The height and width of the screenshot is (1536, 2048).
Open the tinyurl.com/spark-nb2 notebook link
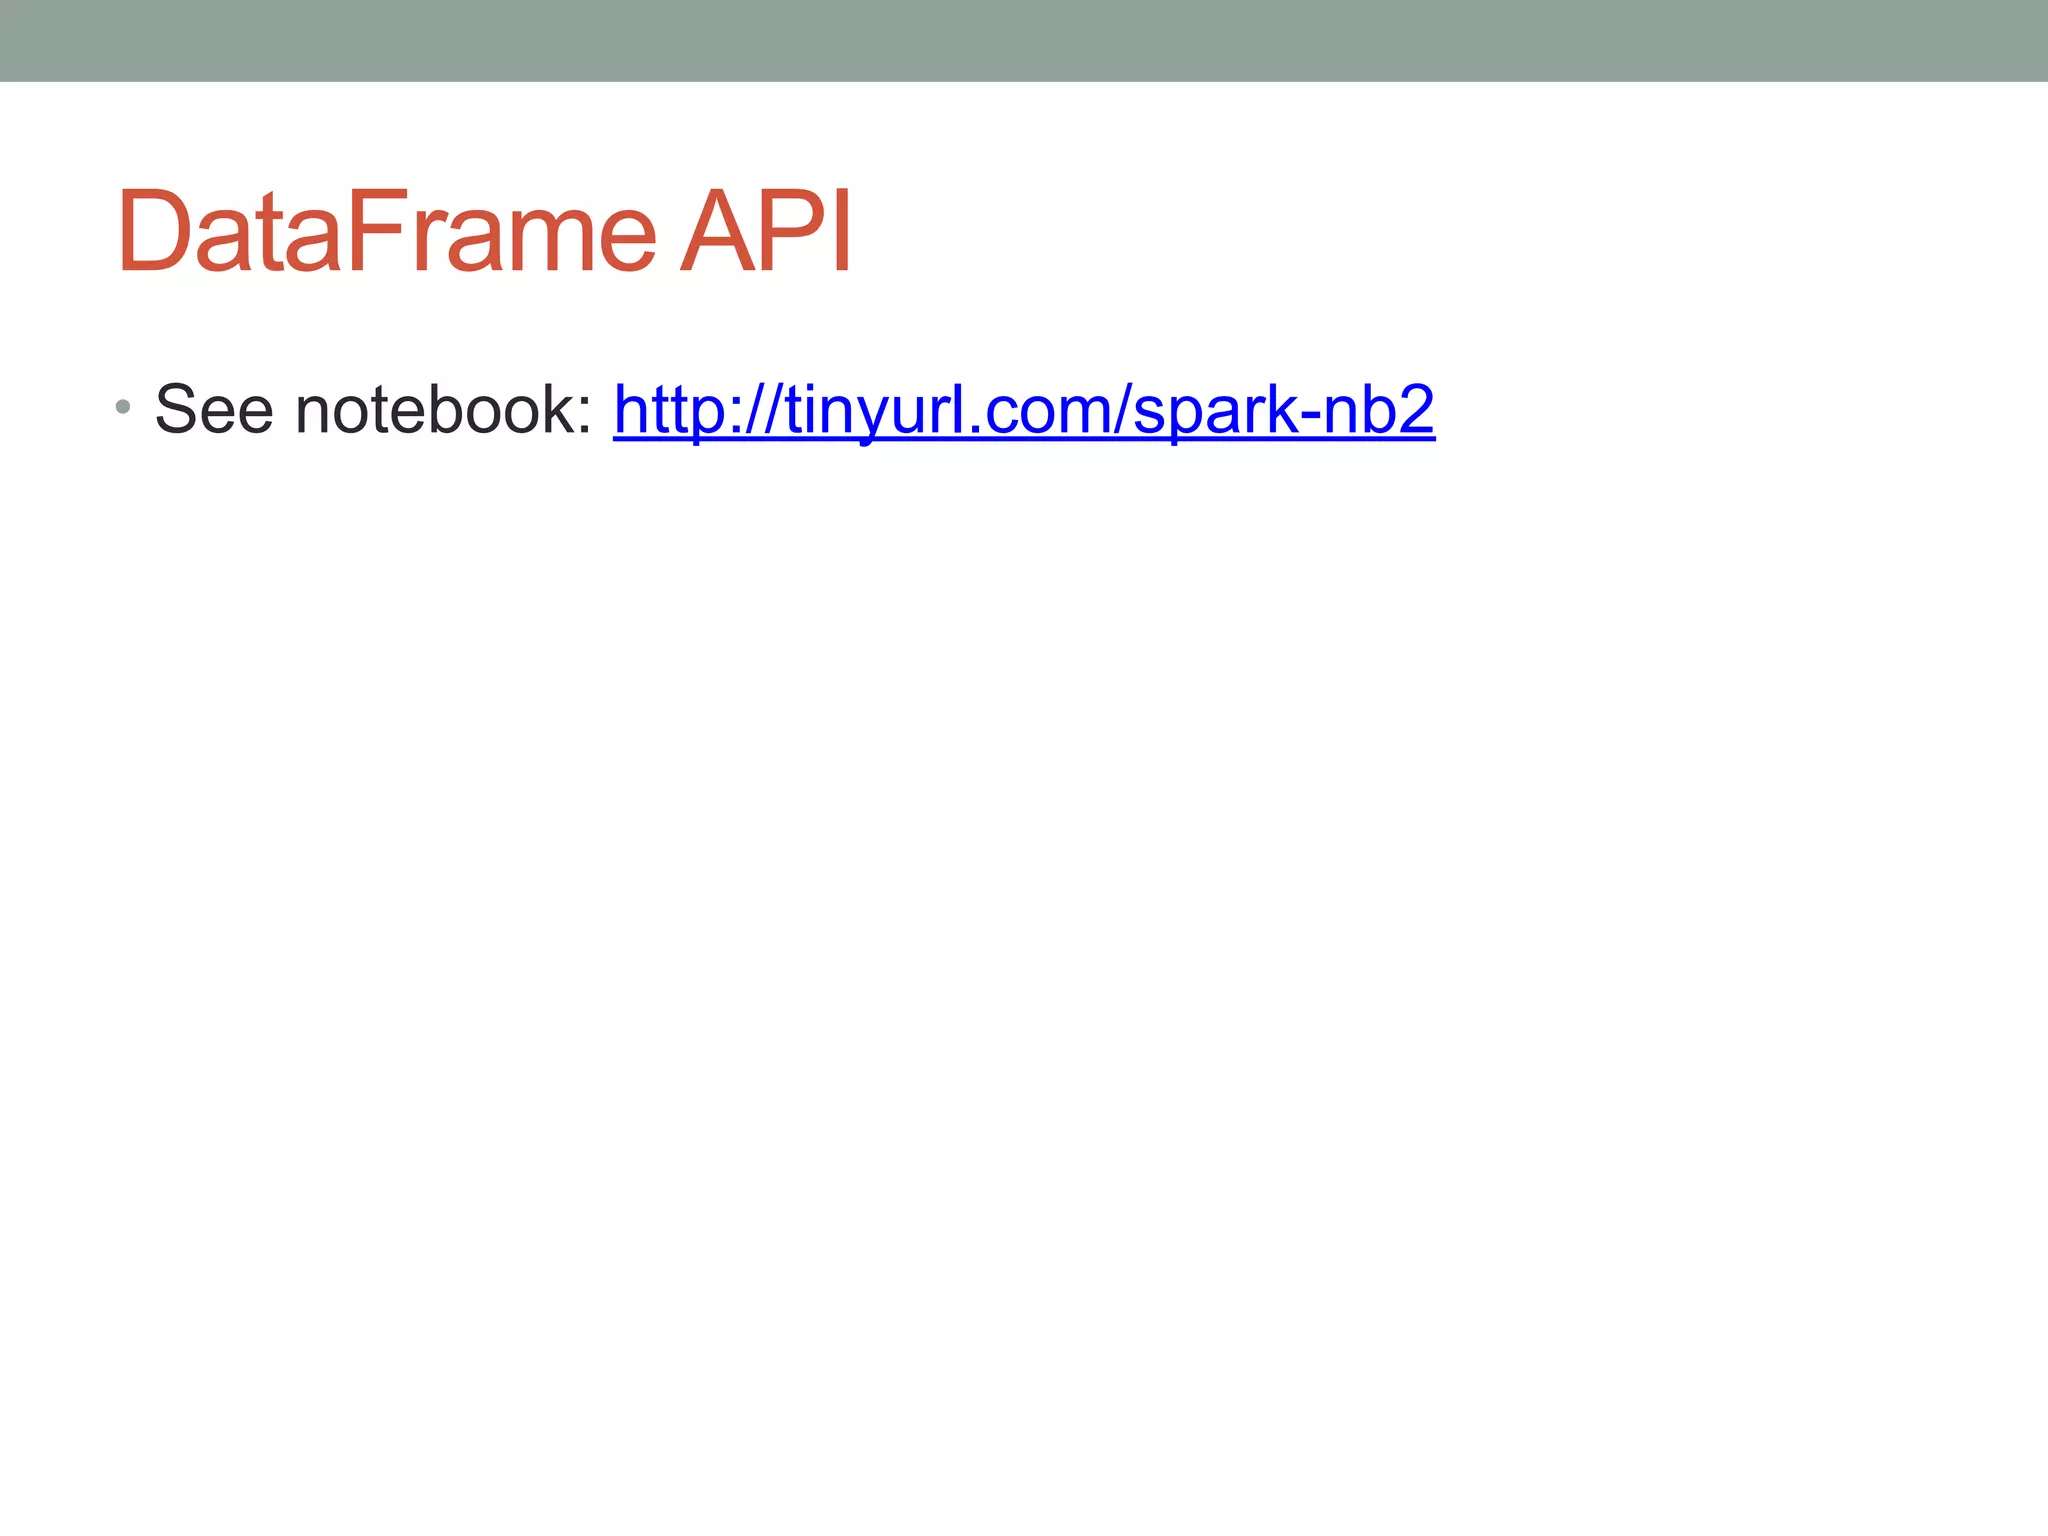pos(1024,410)
